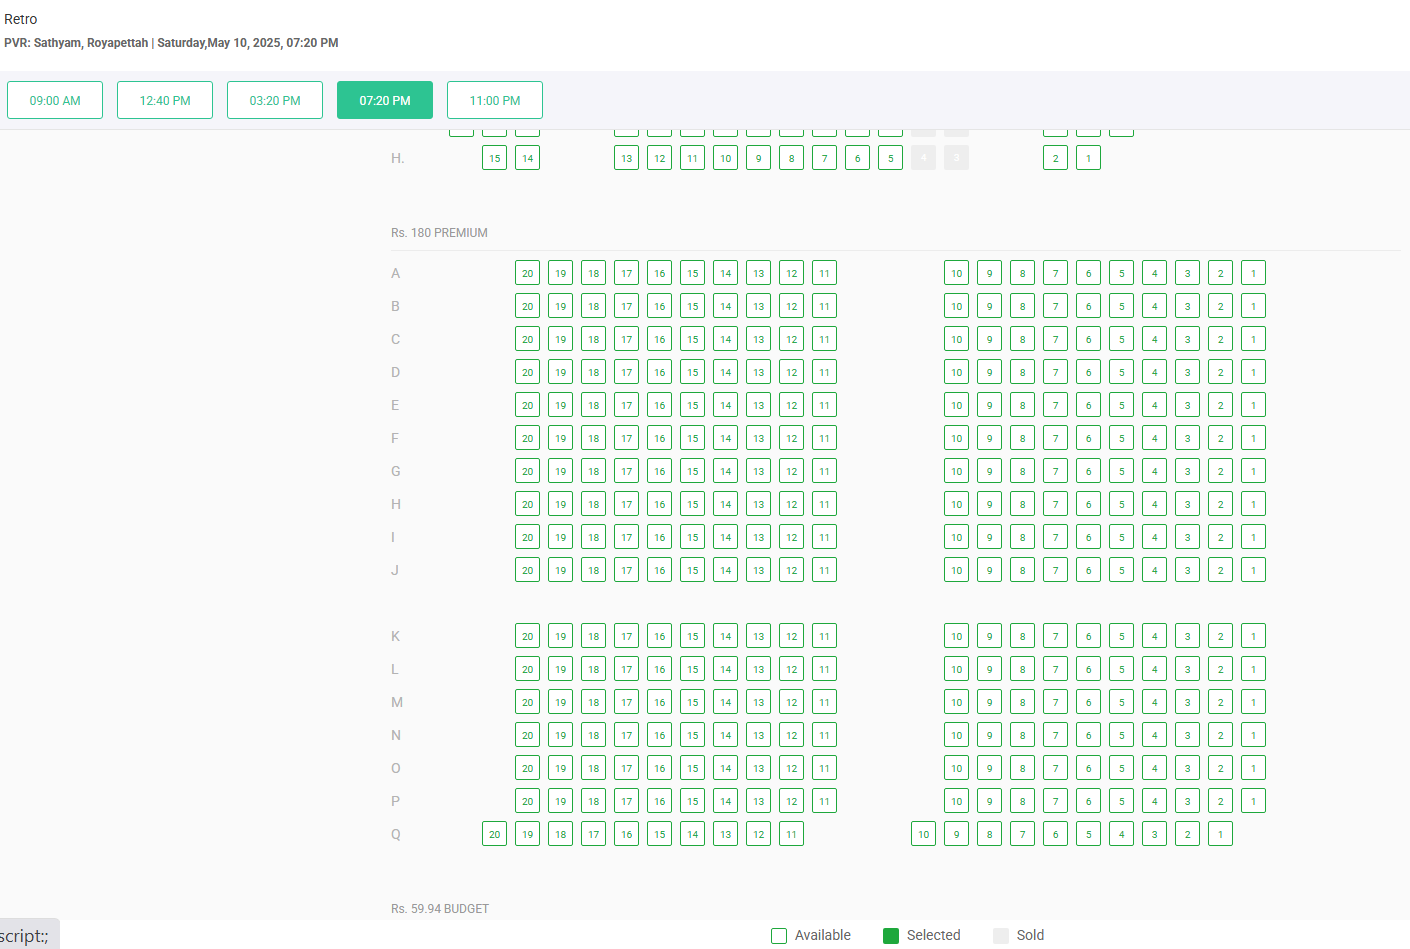Select the 09:00 AM showtime

(55, 100)
